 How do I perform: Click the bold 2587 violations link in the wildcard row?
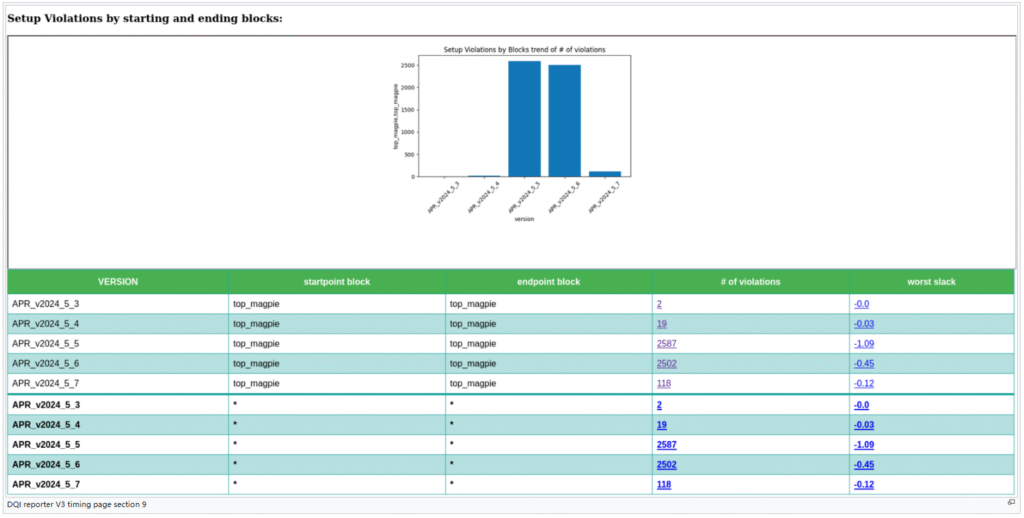tap(666, 444)
